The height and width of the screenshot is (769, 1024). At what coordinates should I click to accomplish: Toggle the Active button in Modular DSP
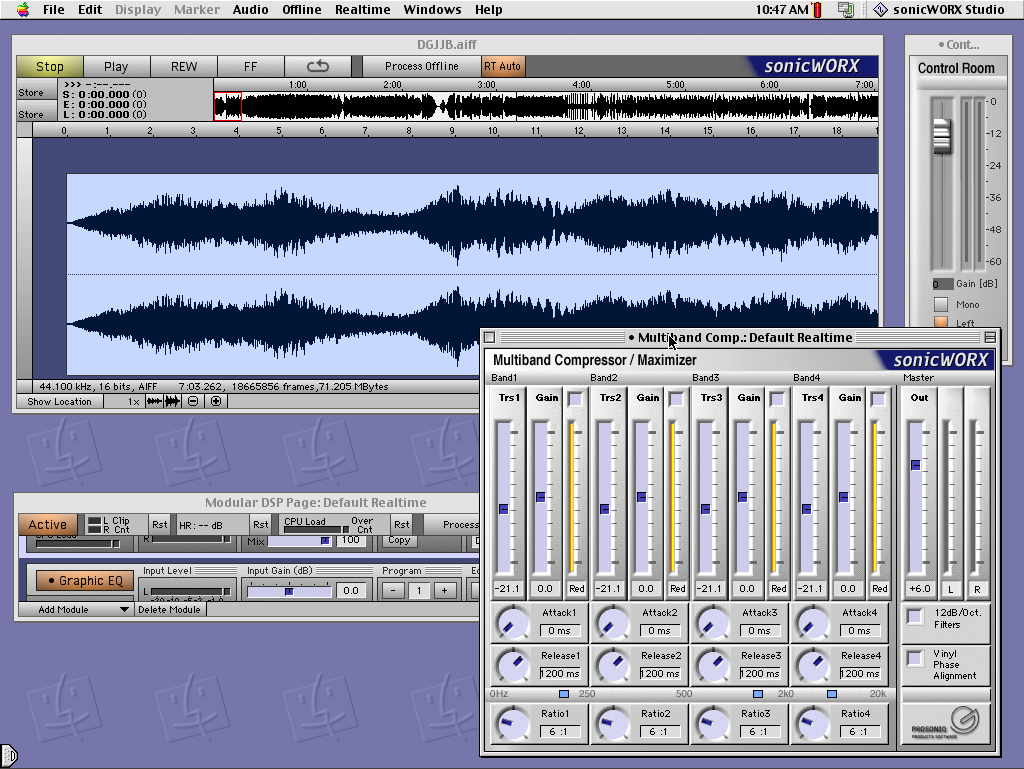point(48,524)
